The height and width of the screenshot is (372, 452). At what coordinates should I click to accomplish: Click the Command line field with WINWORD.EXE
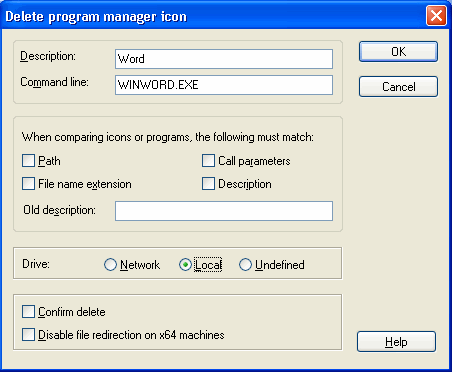(224, 85)
